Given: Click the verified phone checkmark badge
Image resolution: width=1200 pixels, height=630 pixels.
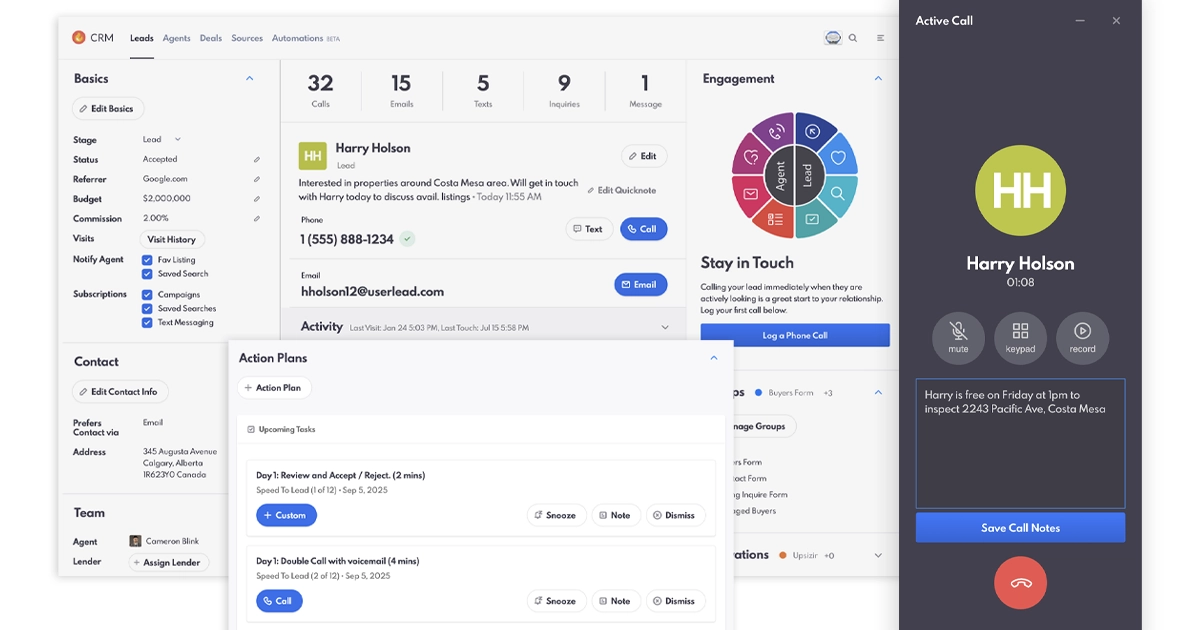Looking at the screenshot, I should pos(407,239).
